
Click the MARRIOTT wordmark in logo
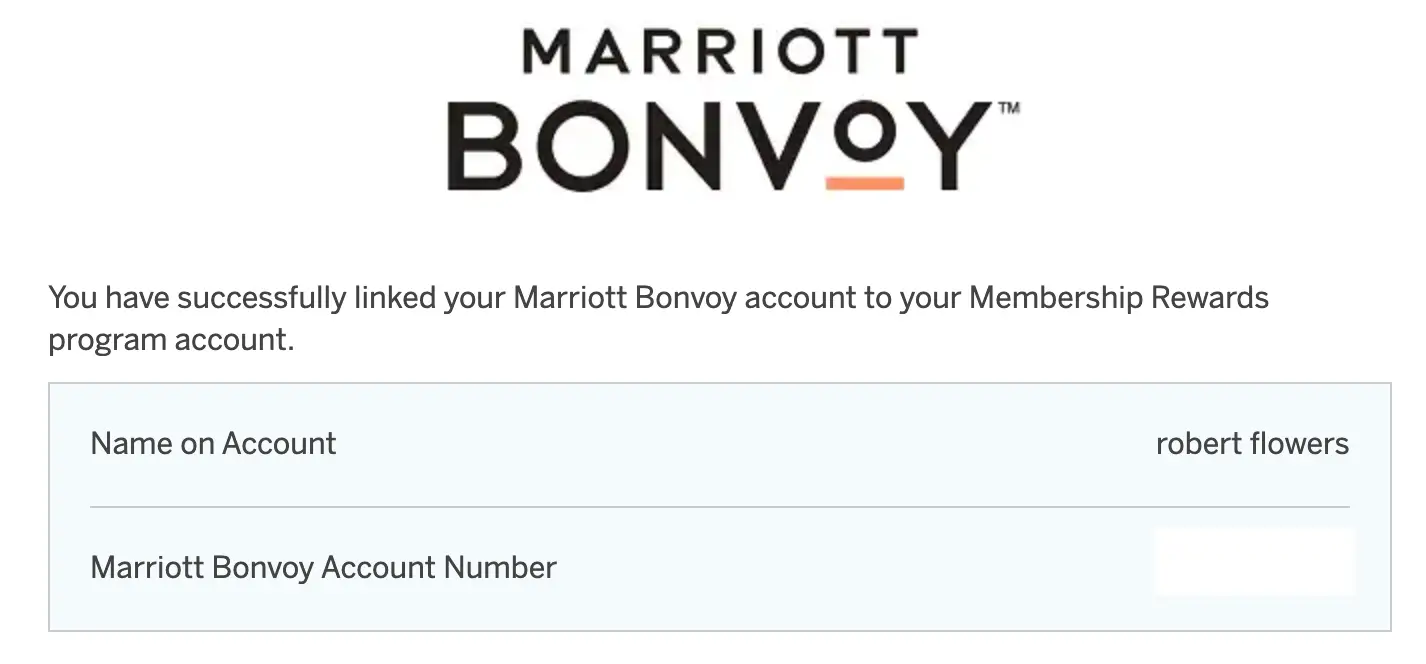pyautogui.click(x=720, y=52)
